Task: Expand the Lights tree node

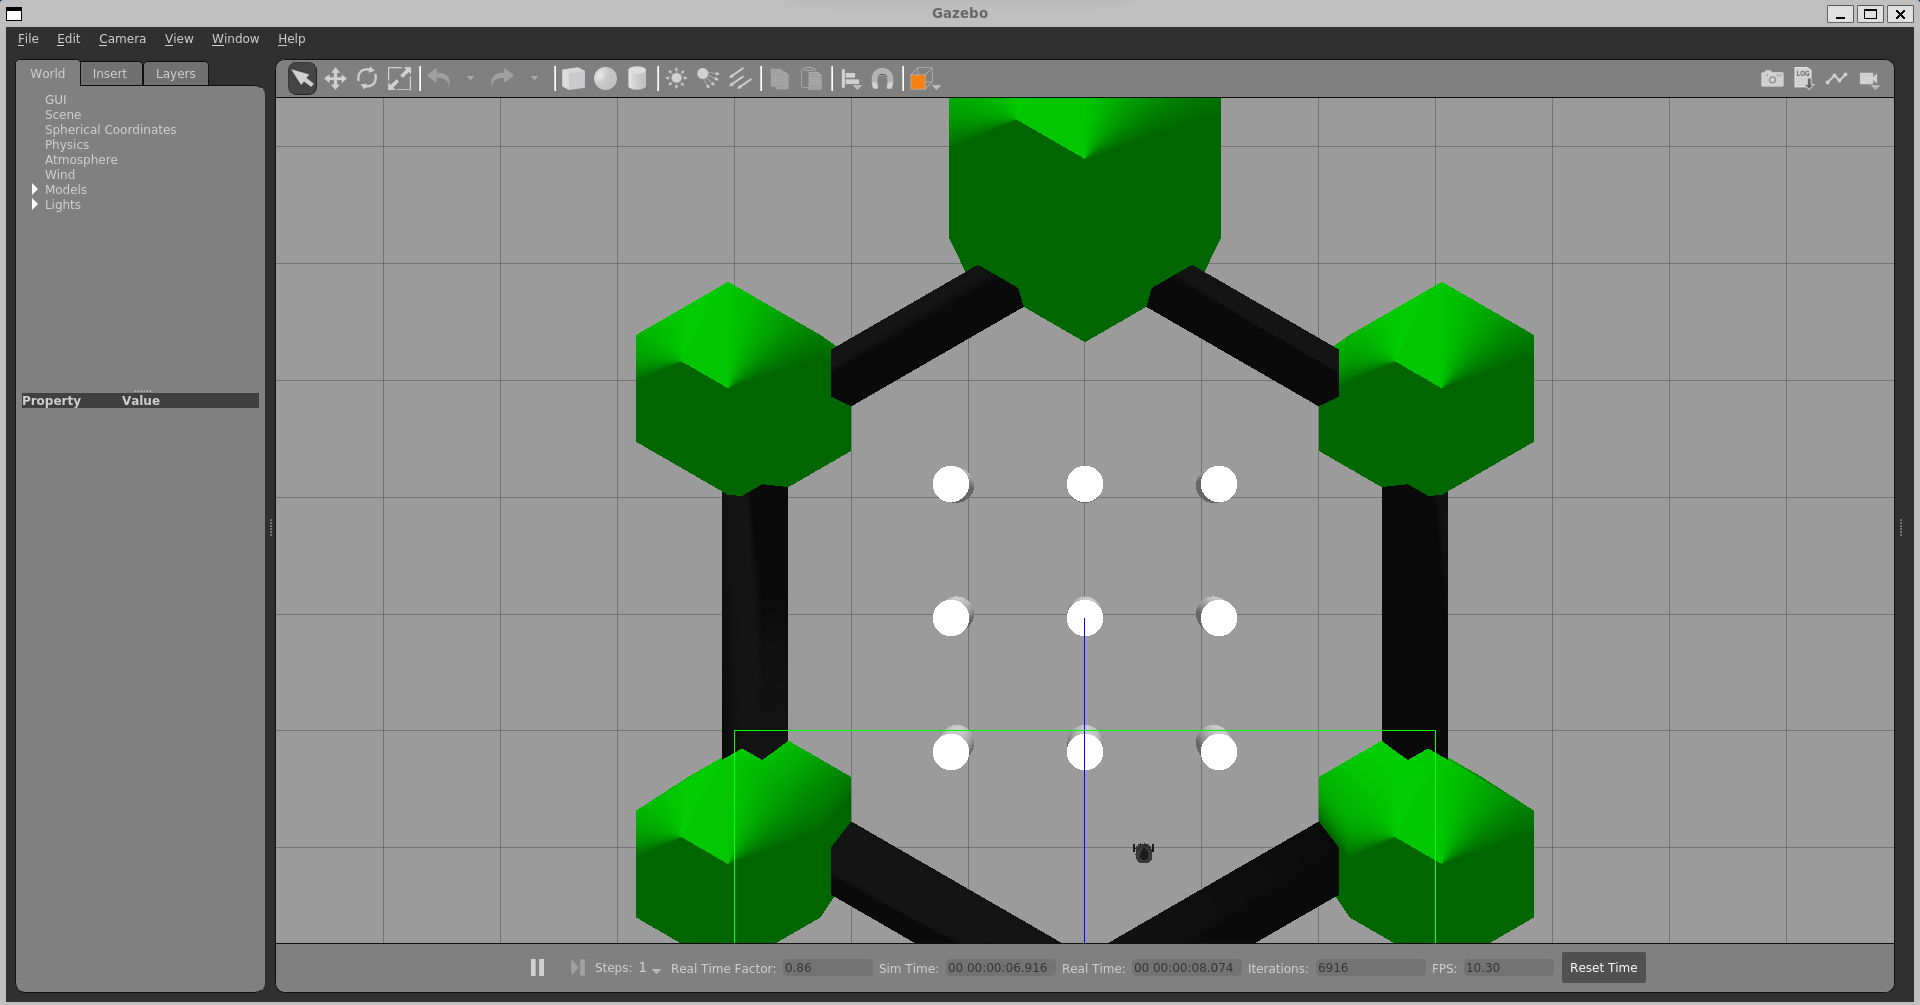Action: (35, 204)
